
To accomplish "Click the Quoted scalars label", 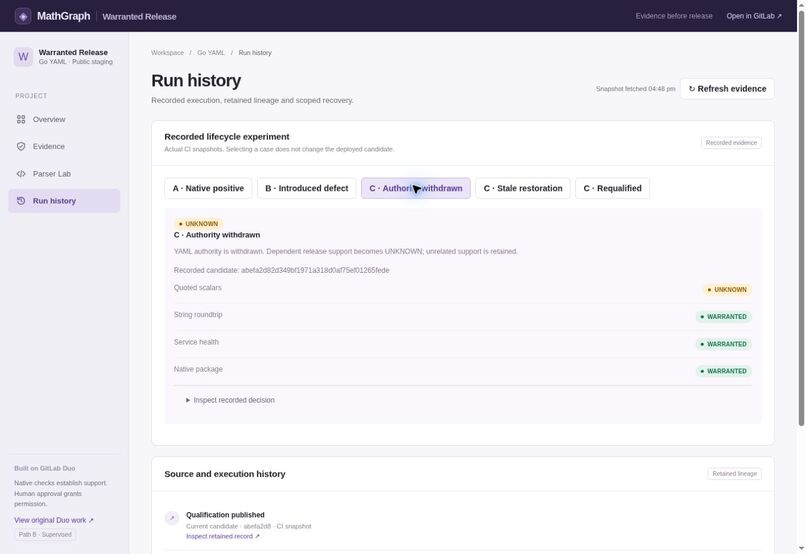I will (198, 287).
